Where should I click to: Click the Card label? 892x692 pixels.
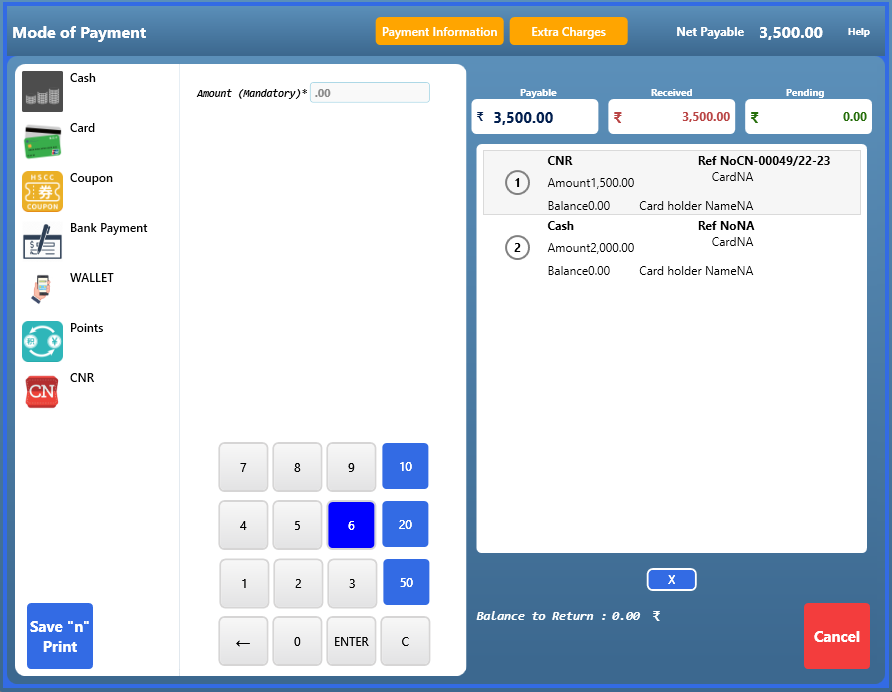[x=82, y=128]
